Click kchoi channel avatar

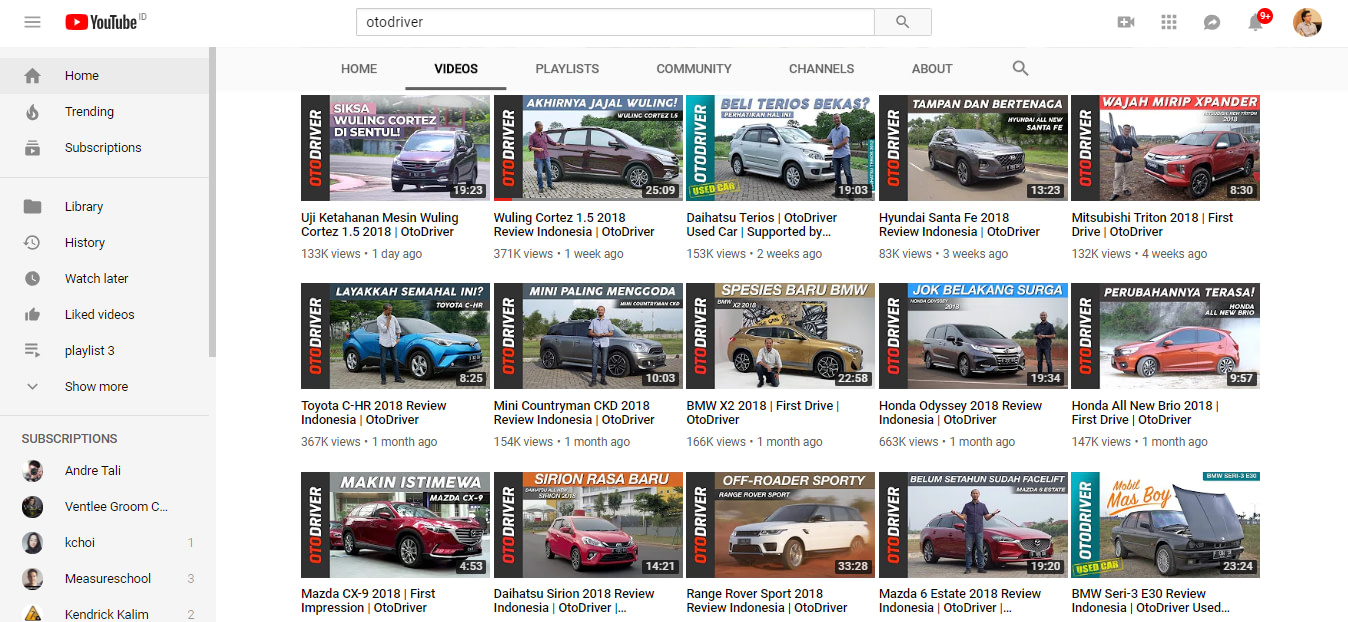[x=33, y=543]
